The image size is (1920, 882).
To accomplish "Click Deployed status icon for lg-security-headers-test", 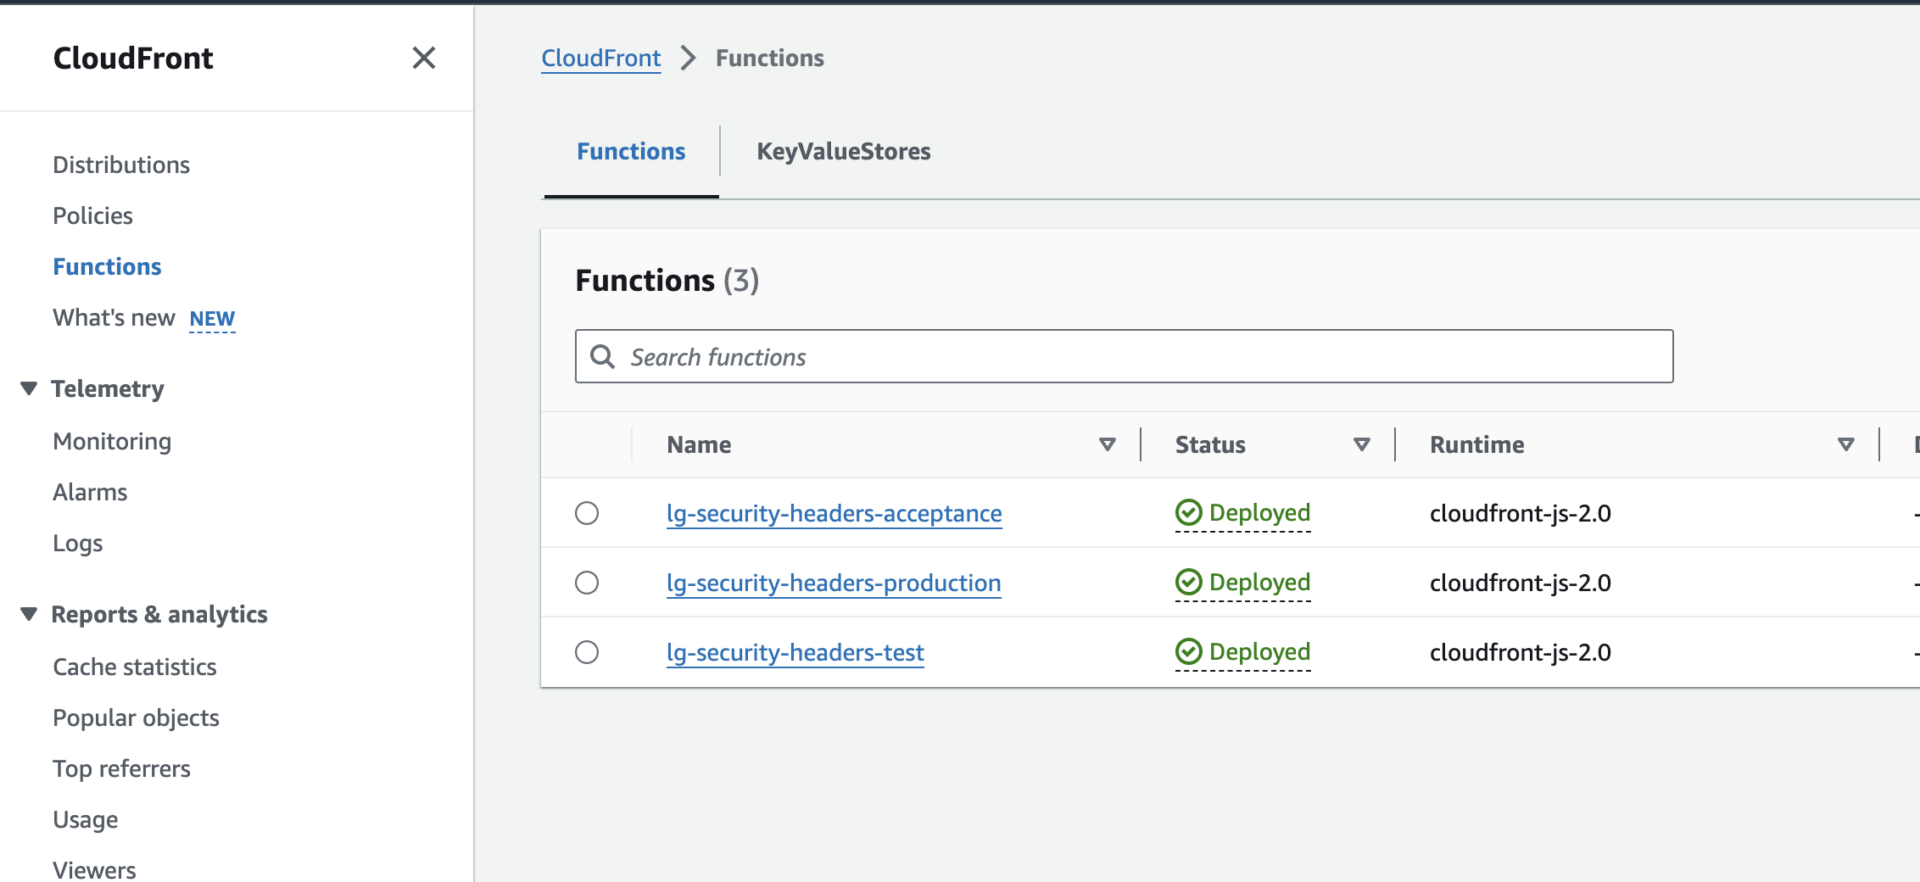I will [x=1188, y=652].
